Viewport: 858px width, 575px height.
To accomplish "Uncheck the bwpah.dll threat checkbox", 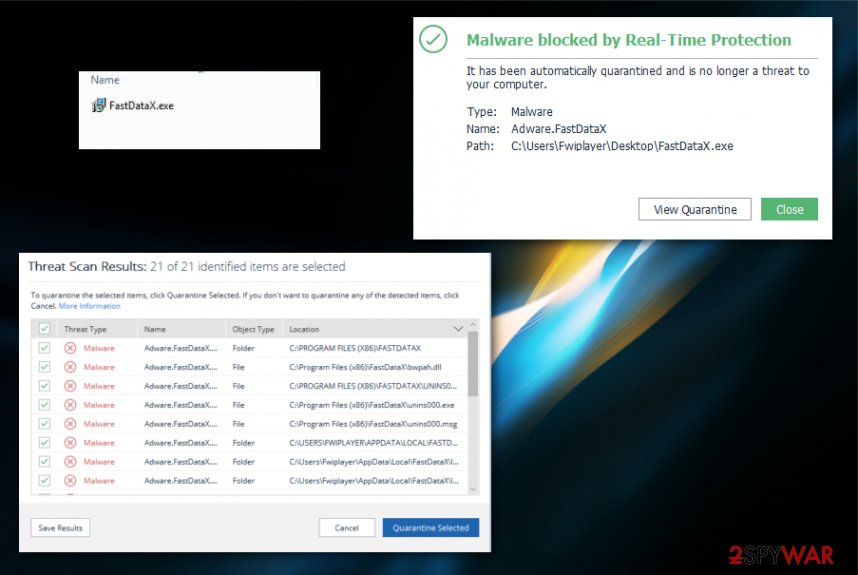I will [x=44, y=367].
